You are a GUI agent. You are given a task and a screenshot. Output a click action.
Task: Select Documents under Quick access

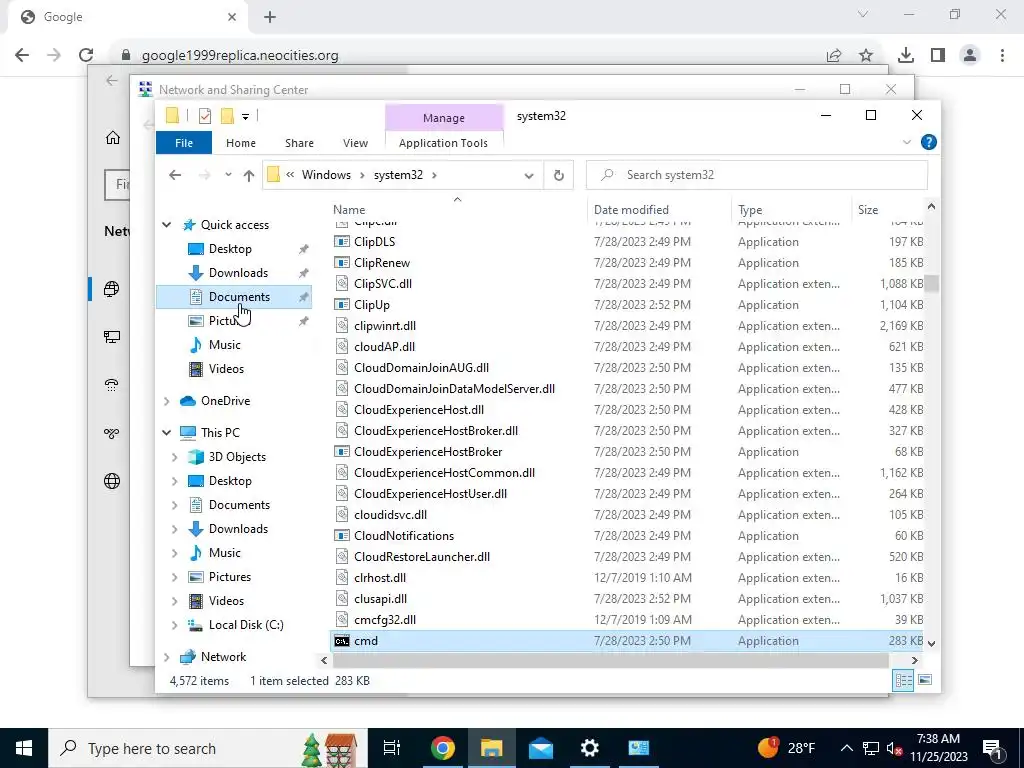pos(234,297)
